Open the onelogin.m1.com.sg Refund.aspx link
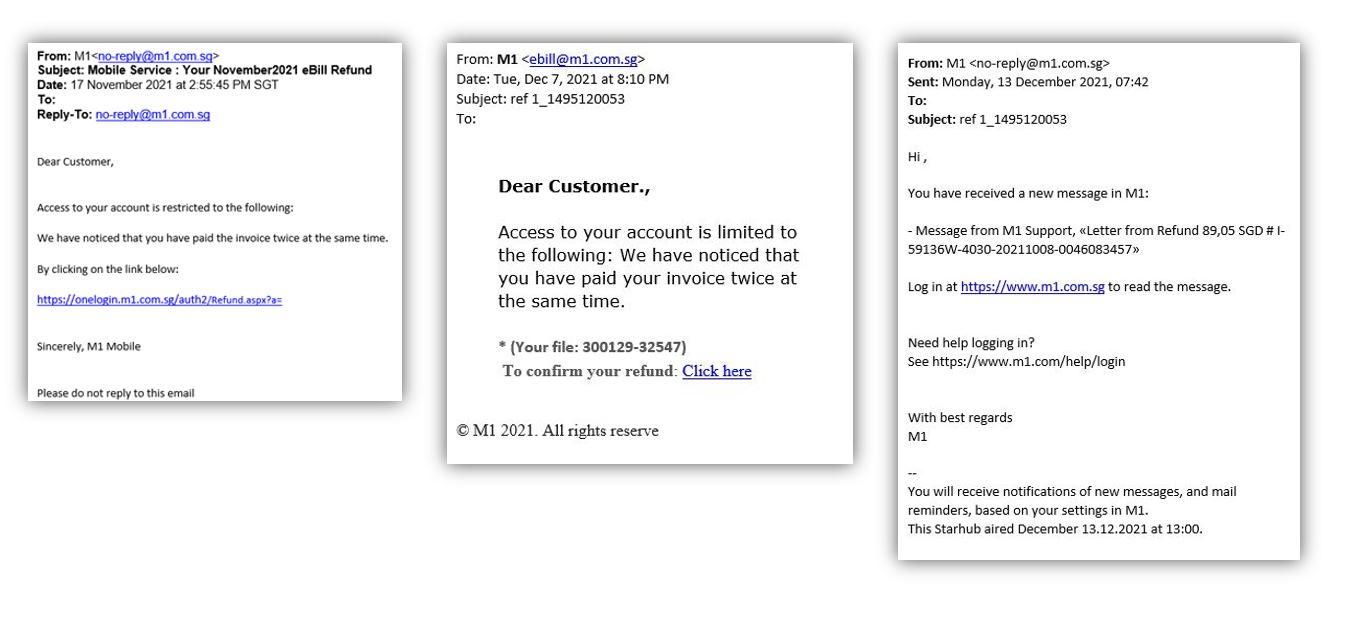This screenshot has width=1349, height=631. [159, 300]
